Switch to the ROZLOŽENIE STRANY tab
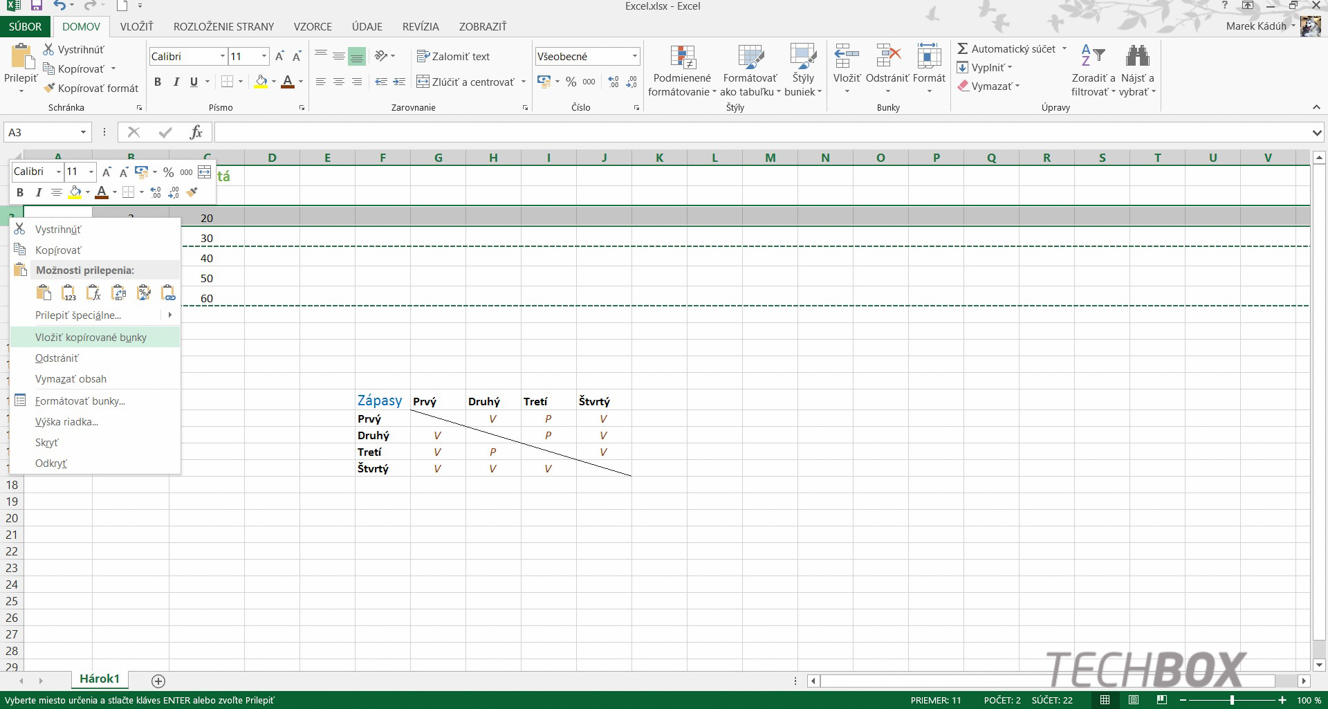Image resolution: width=1328 pixels, height=709 pixels. point(223,27)
